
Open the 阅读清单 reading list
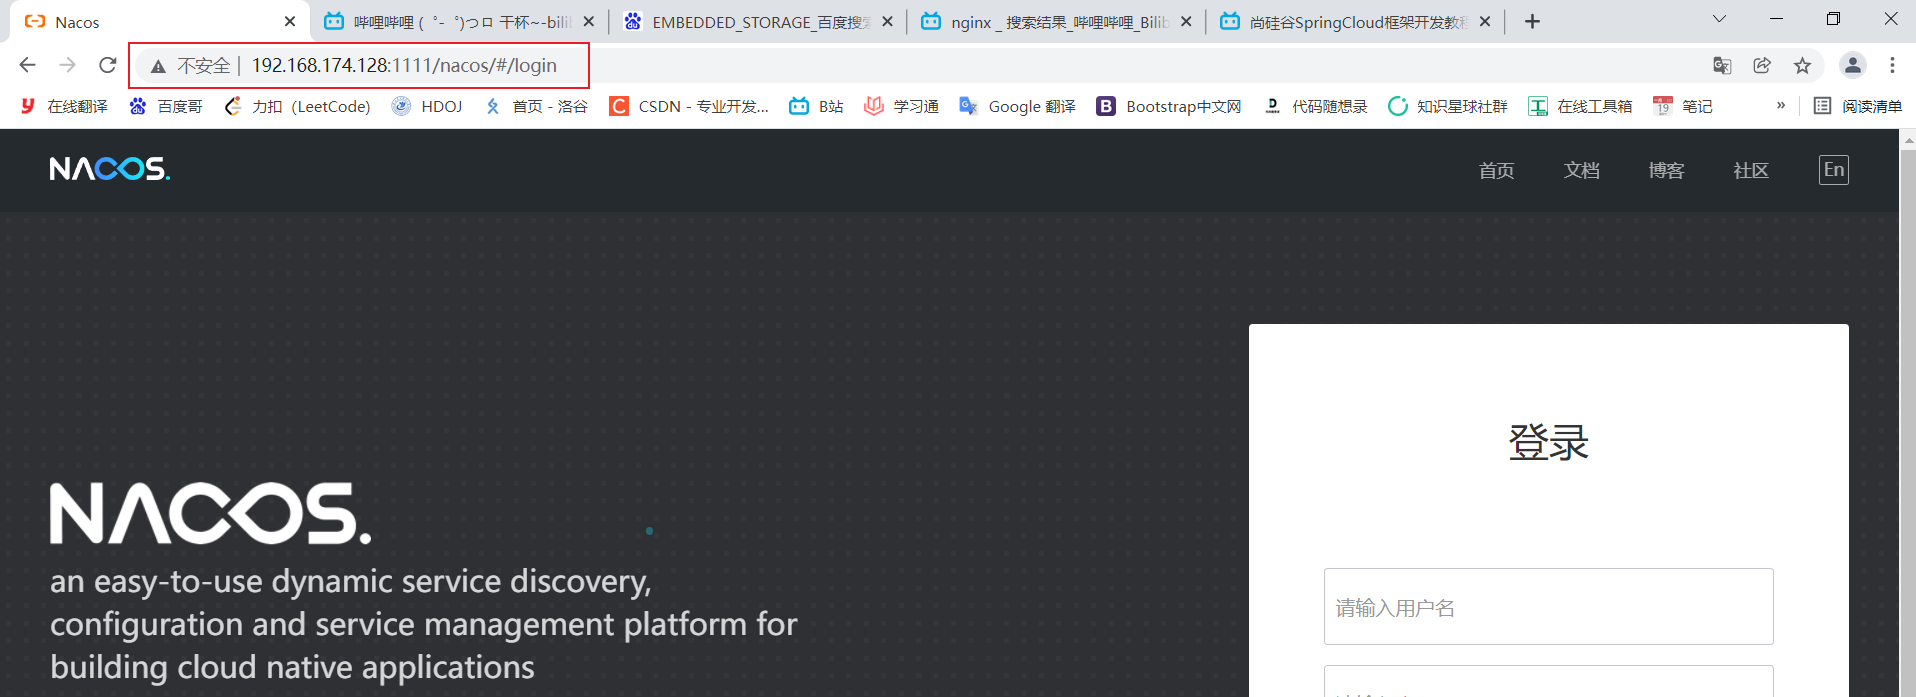pos(1858,106)
